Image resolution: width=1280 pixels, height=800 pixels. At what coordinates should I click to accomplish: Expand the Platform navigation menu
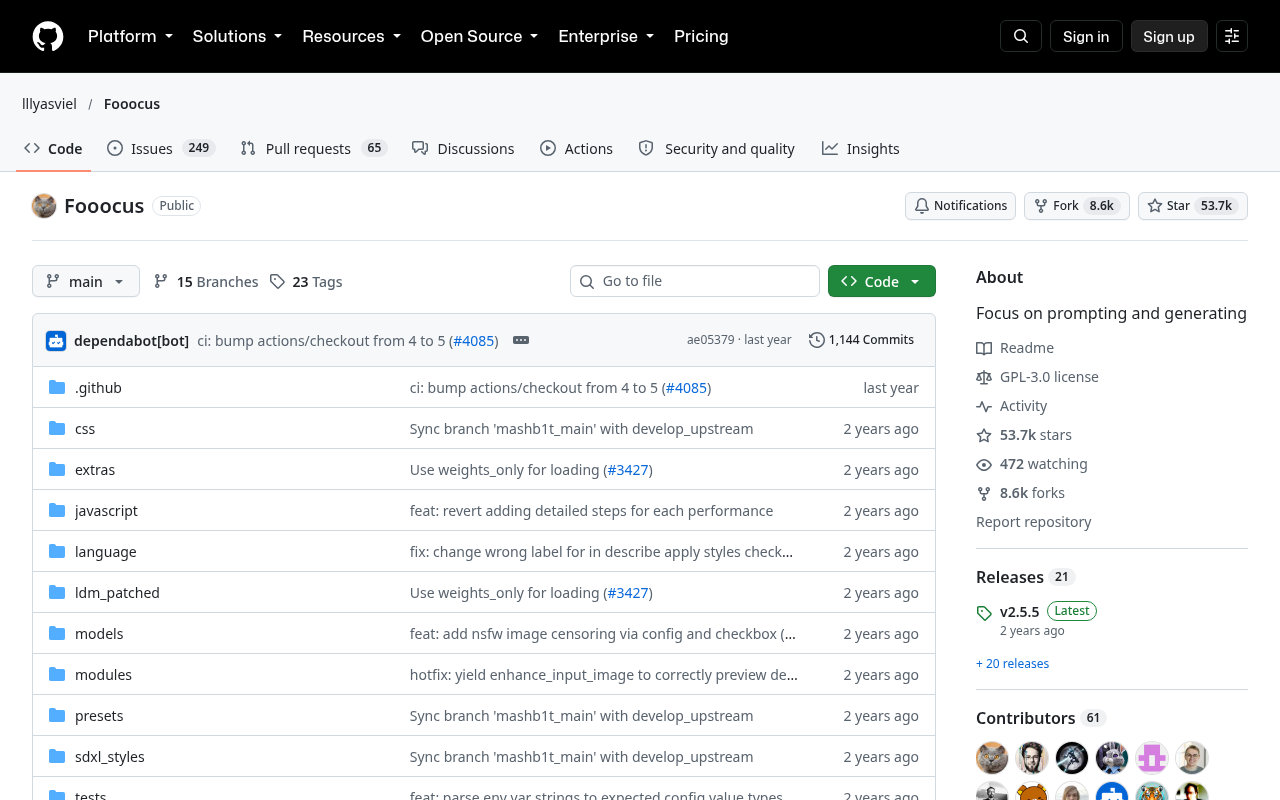130,36
